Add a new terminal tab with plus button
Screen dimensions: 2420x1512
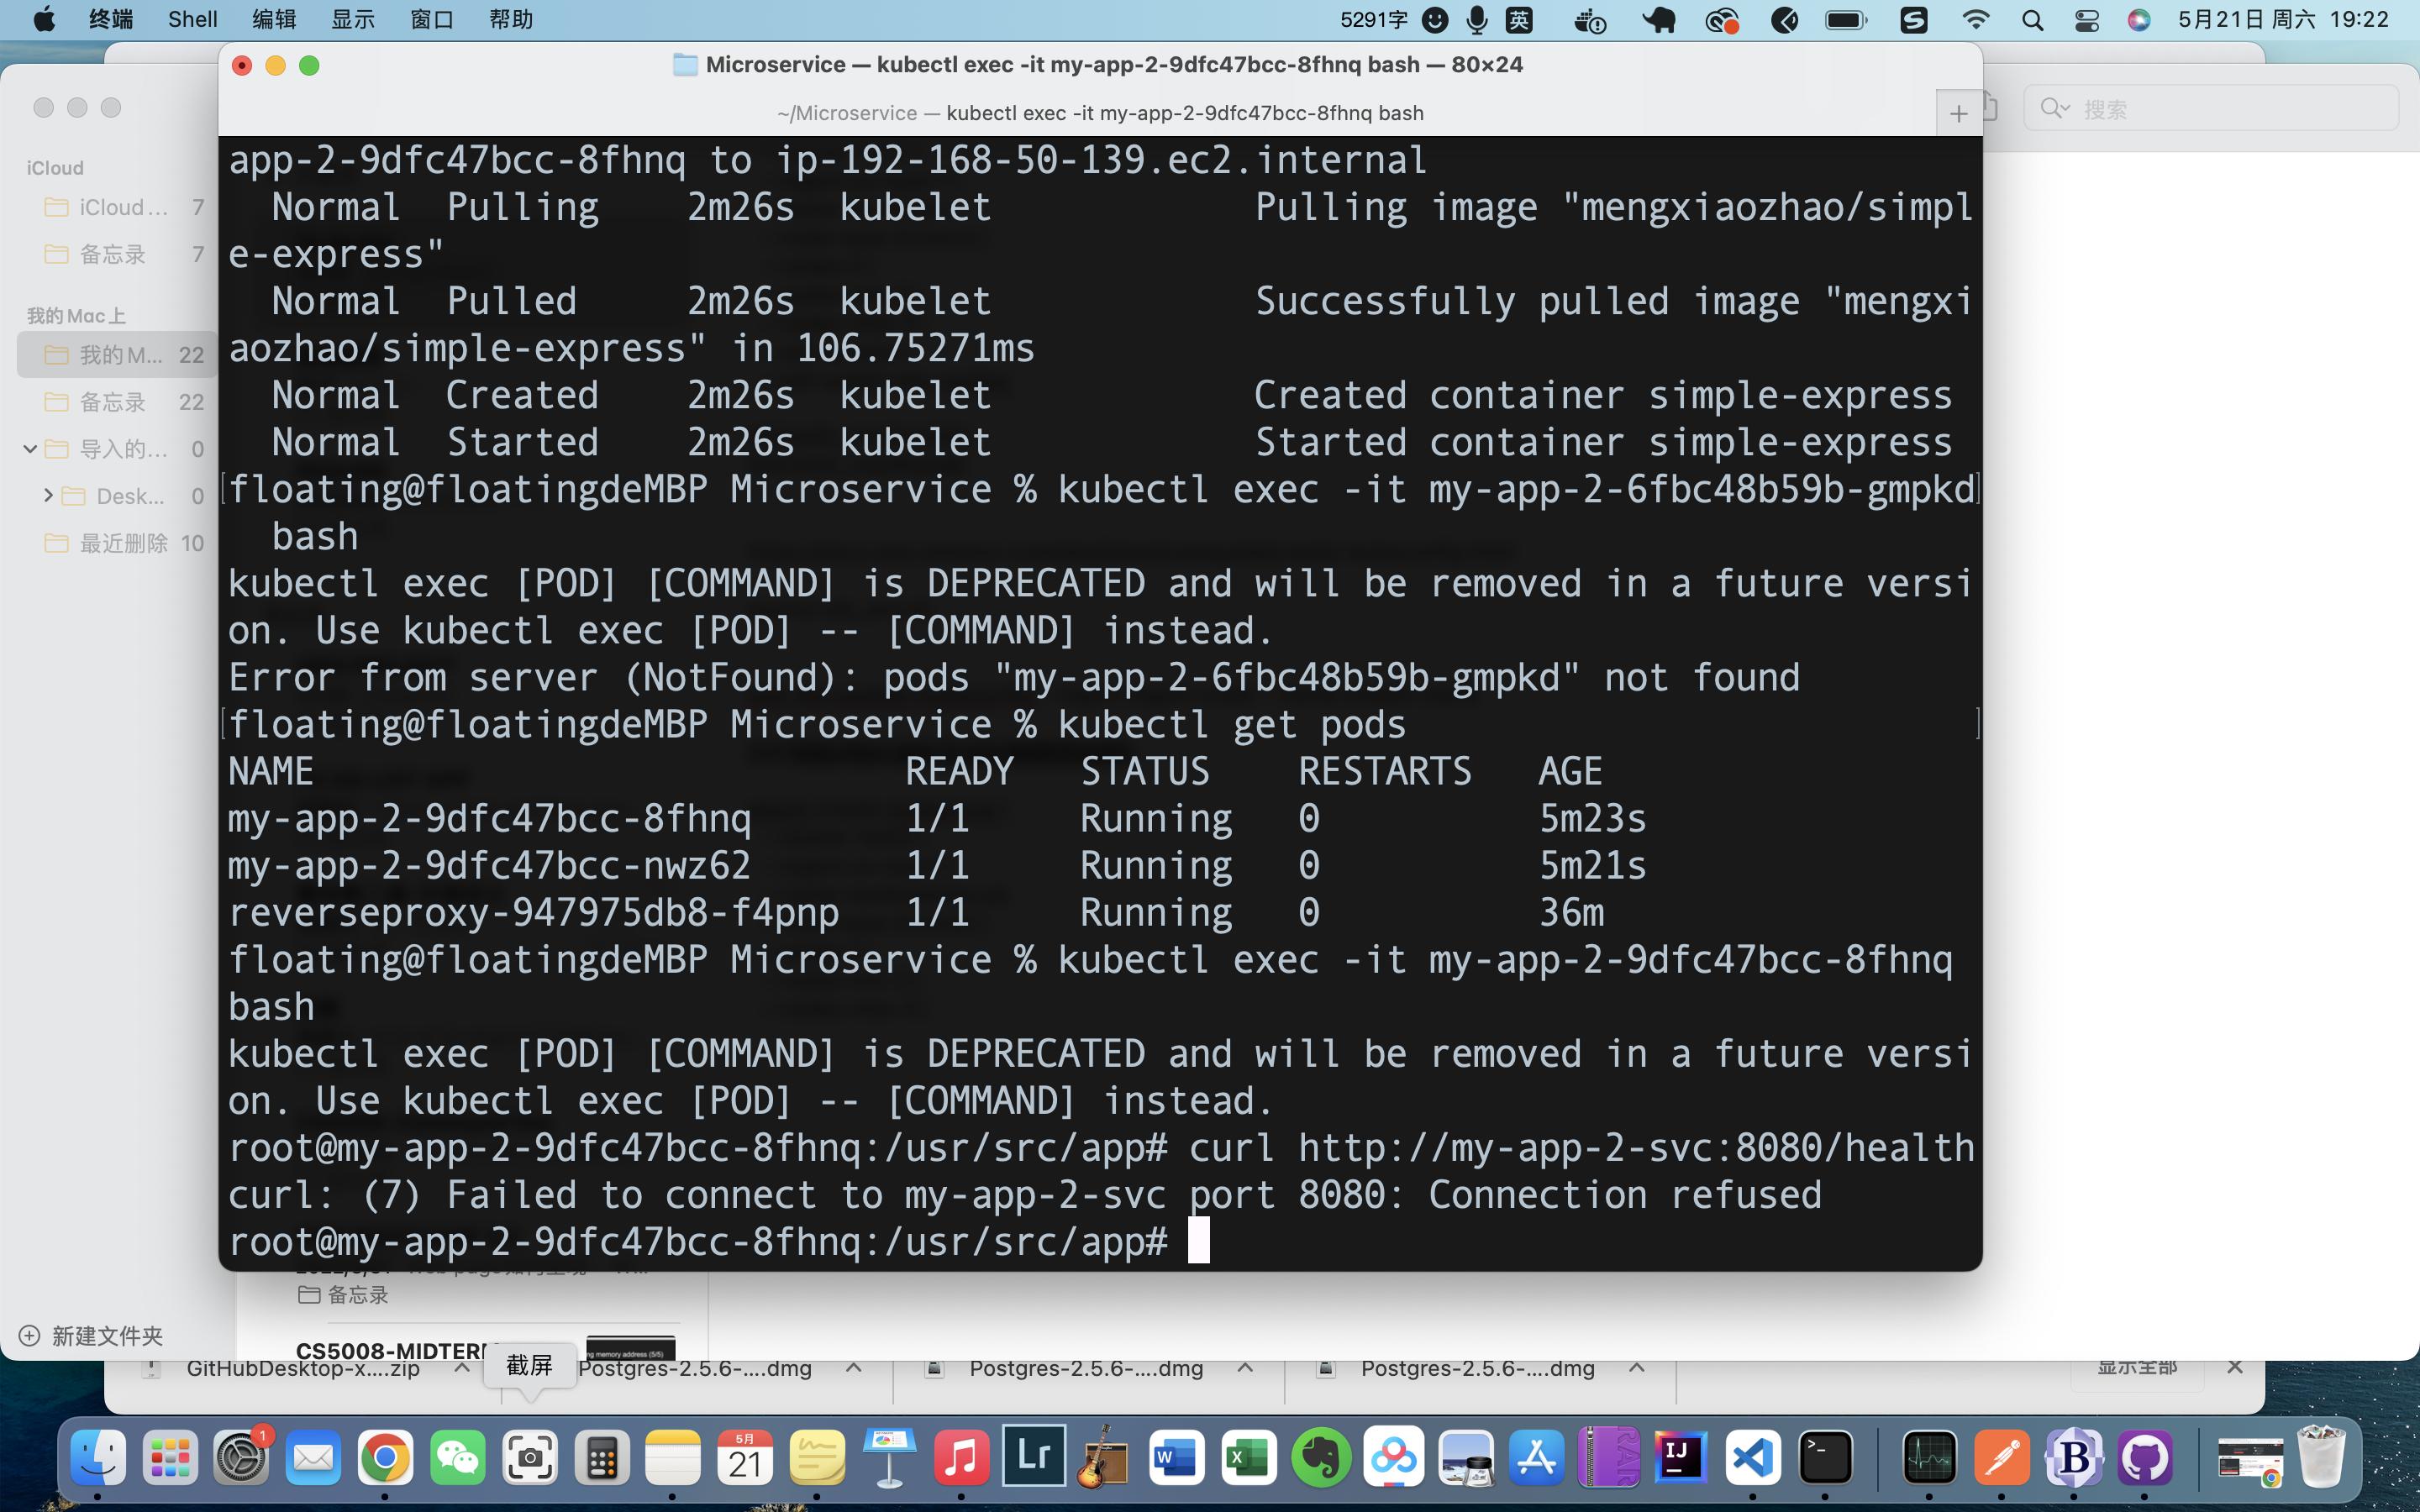pos(1958,113)
